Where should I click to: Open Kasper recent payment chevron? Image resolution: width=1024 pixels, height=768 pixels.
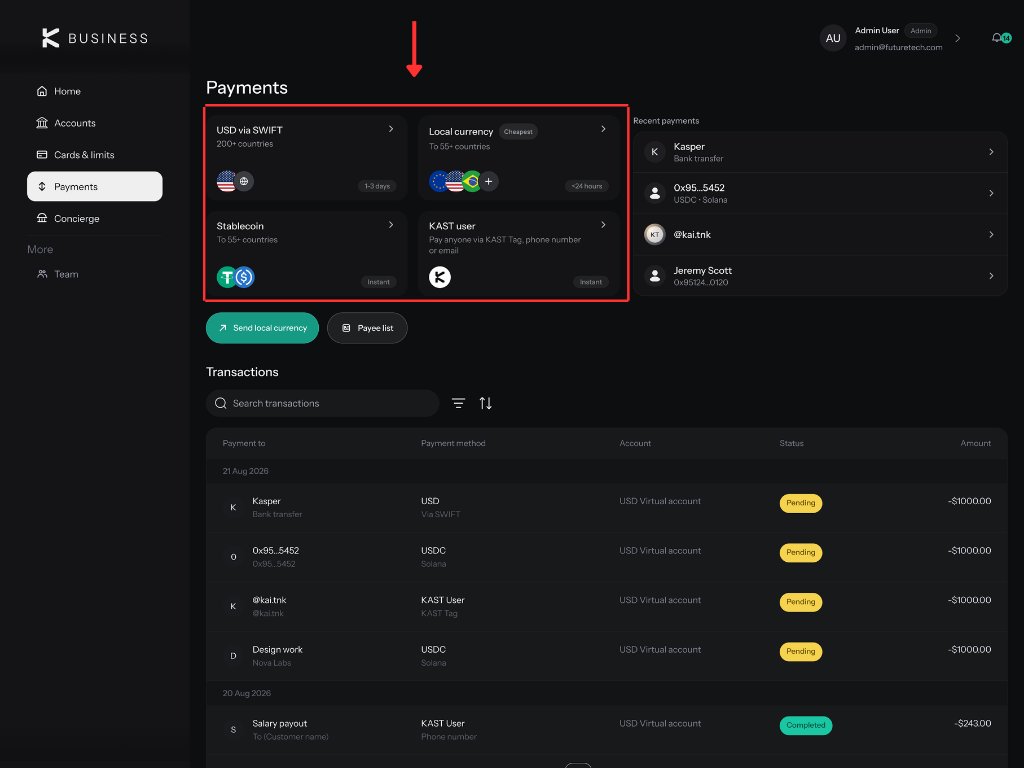click(x=991, y=152)
